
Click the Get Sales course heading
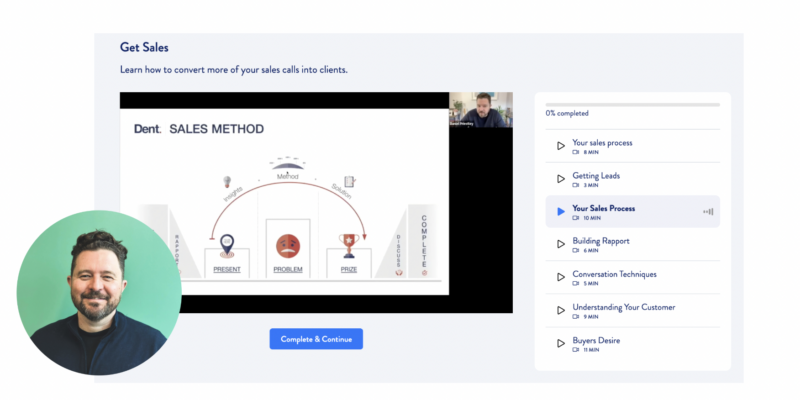(146, 47)
